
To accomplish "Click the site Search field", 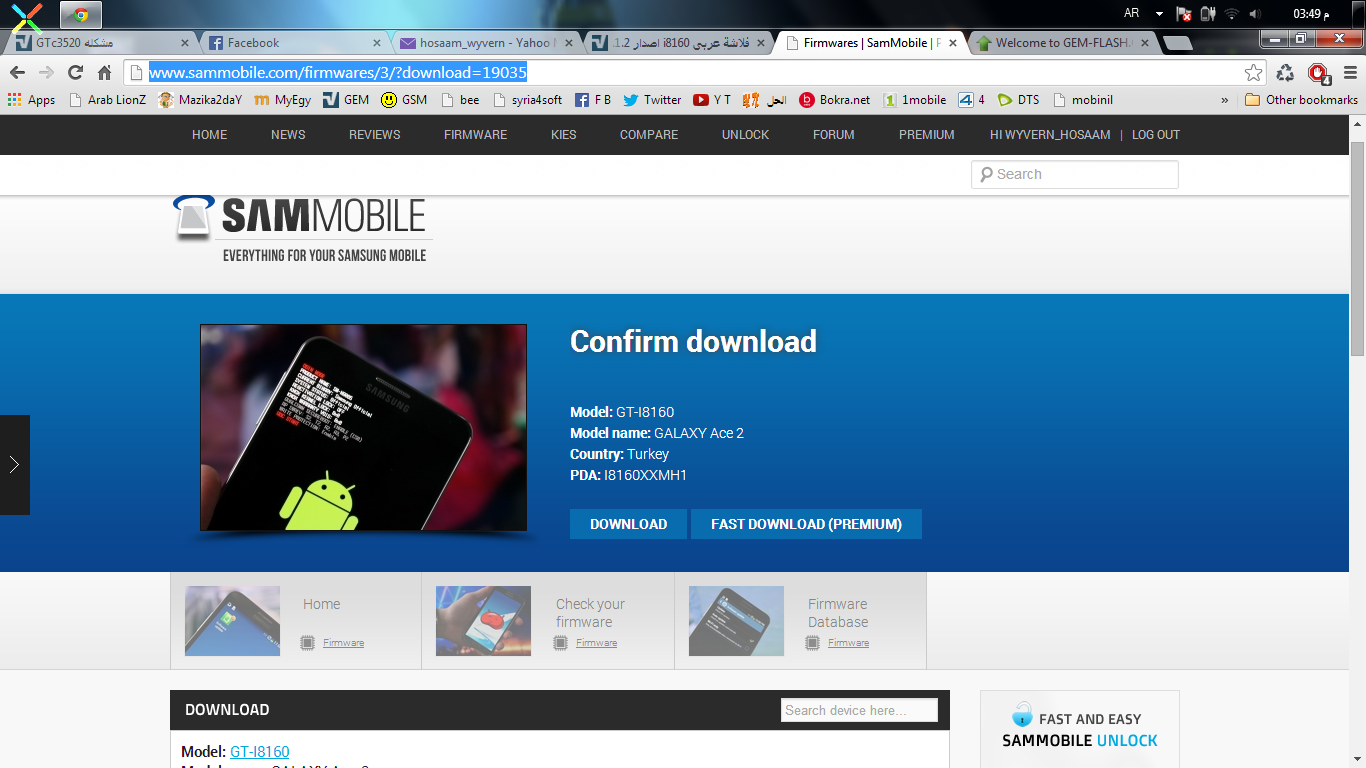I will click(1075, 174).
